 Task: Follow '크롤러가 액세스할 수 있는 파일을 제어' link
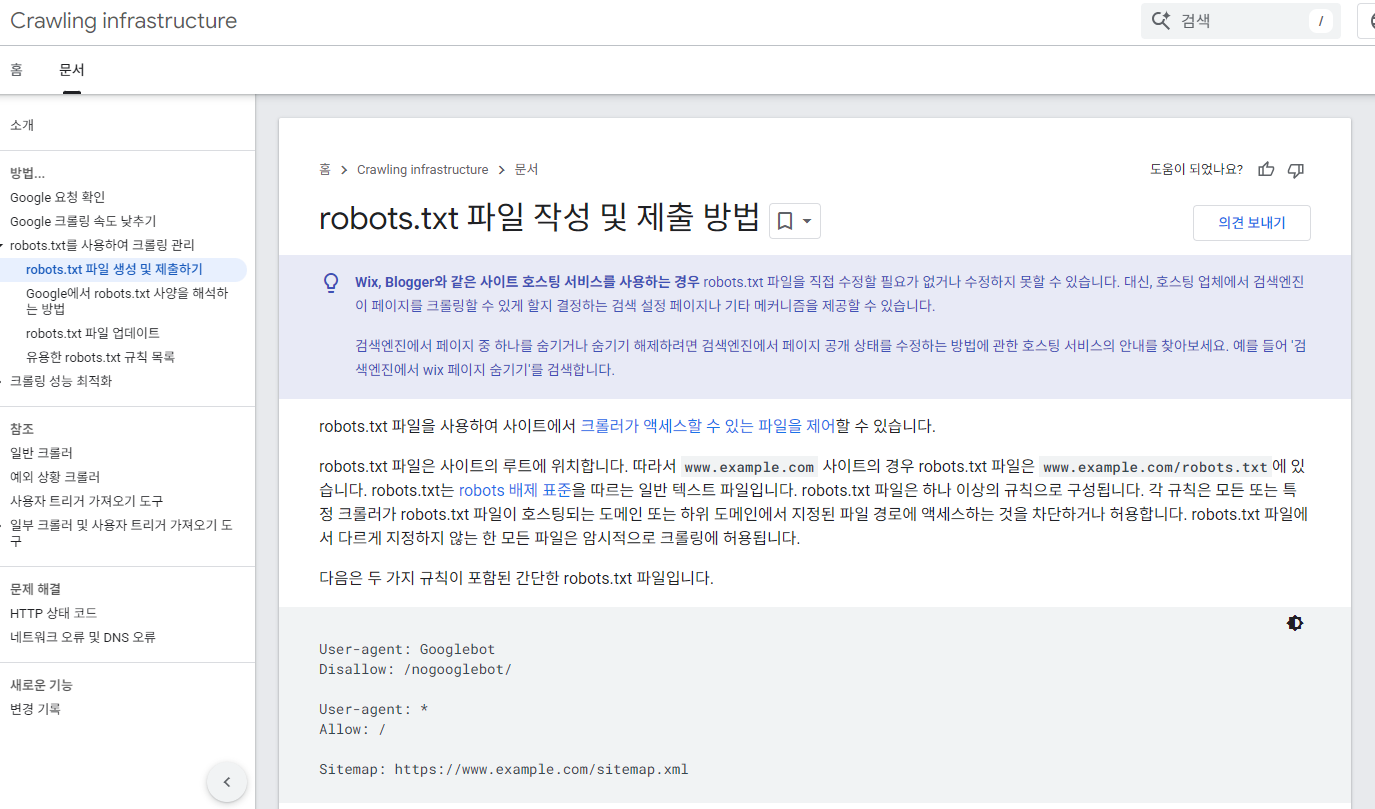707,426
